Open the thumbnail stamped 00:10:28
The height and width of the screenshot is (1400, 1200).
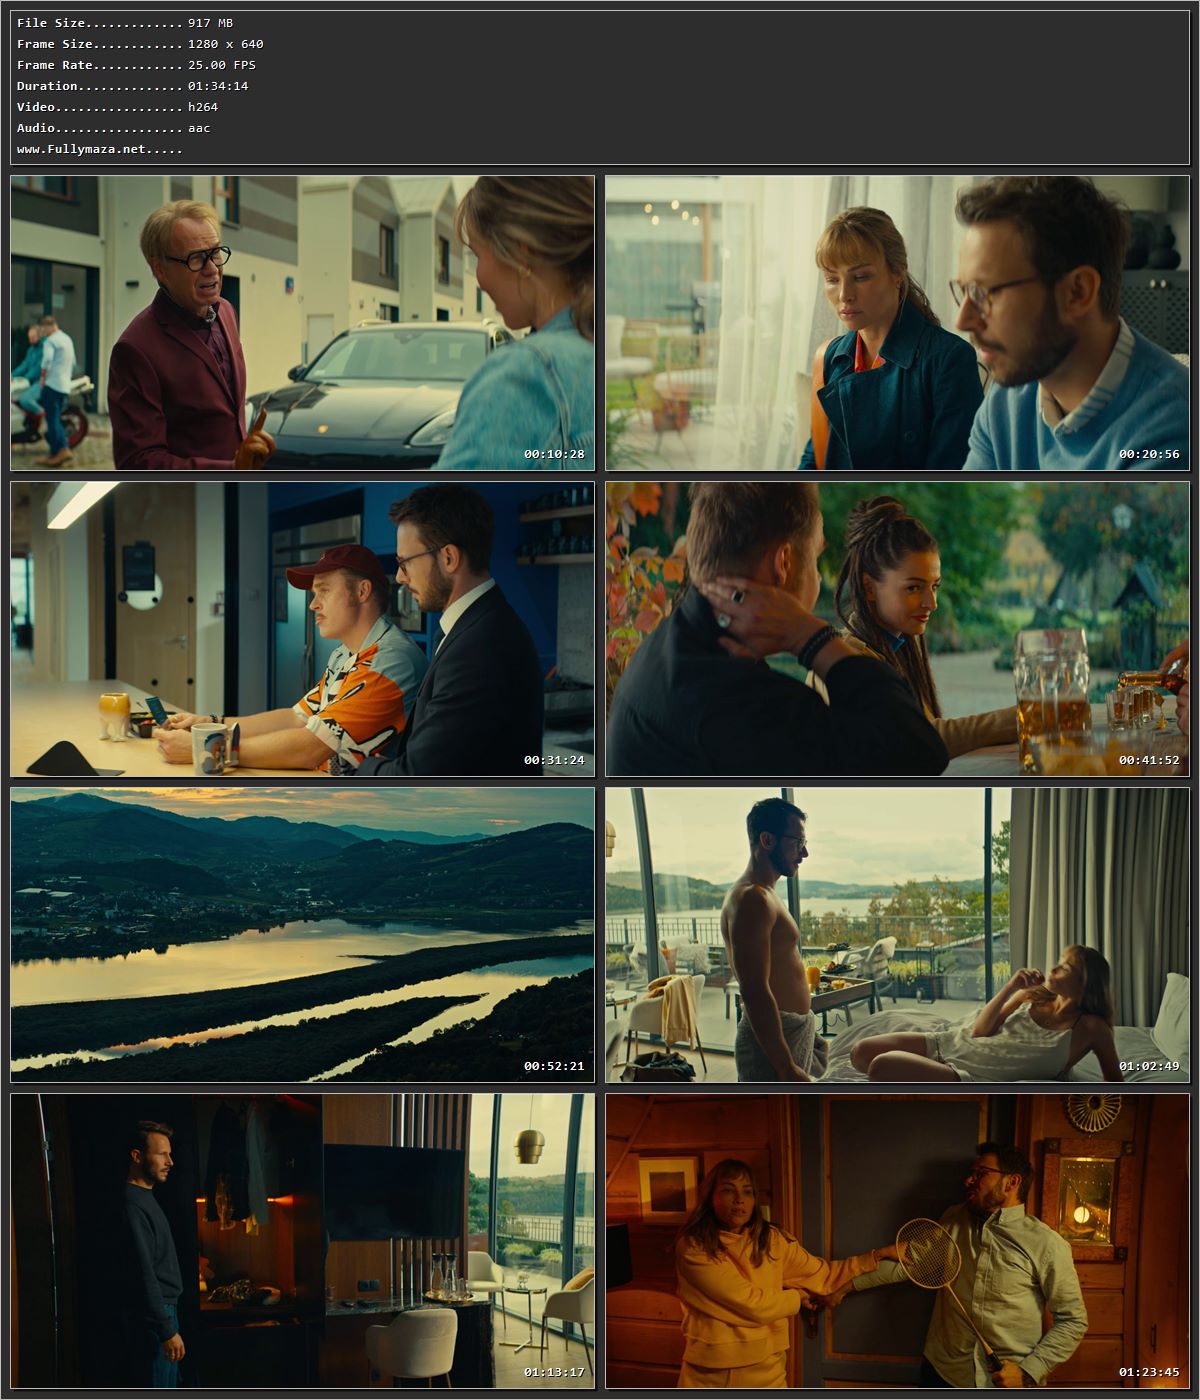pos(303,323)
